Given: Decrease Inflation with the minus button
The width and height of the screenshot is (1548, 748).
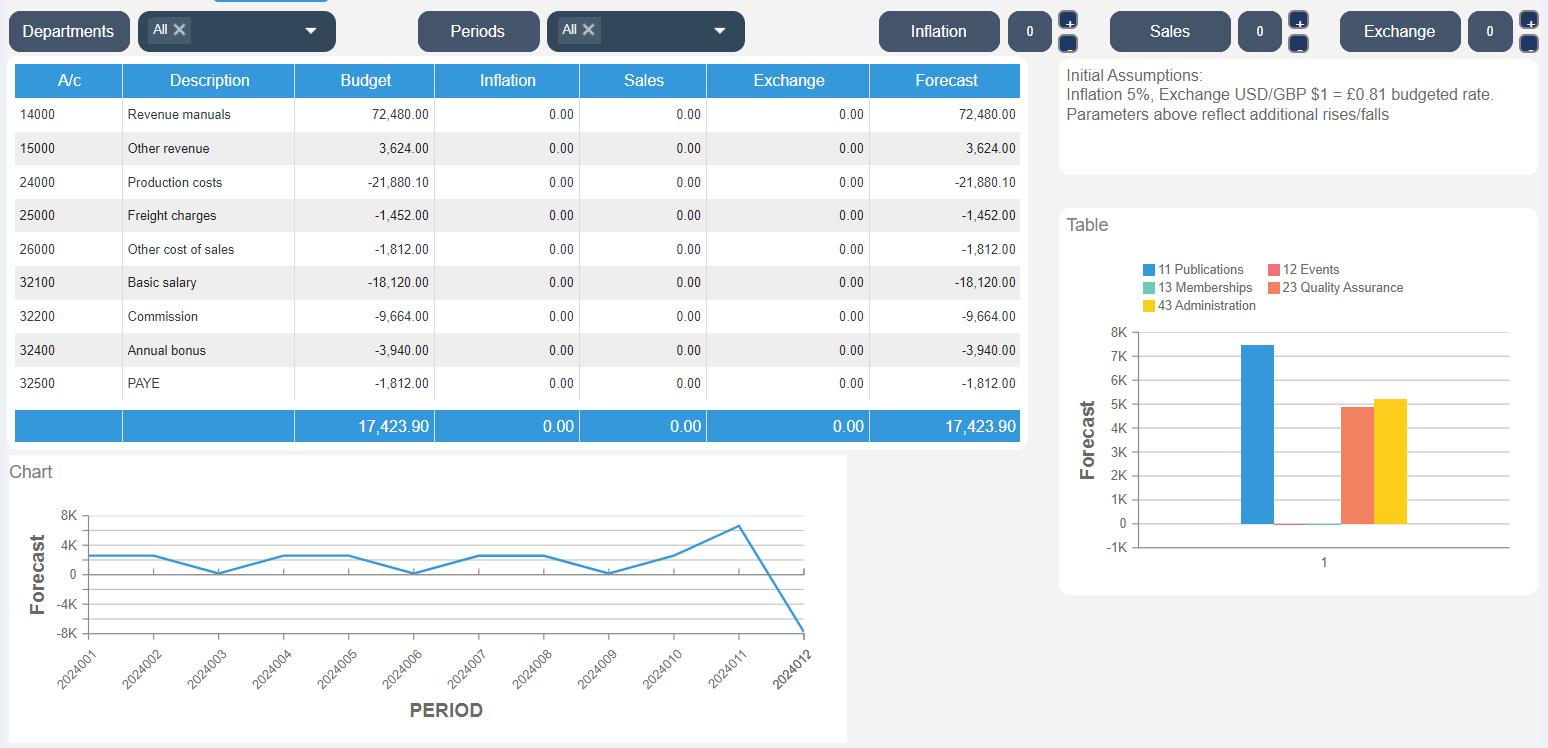Looking at the screenshot, I should [1068, 43].
